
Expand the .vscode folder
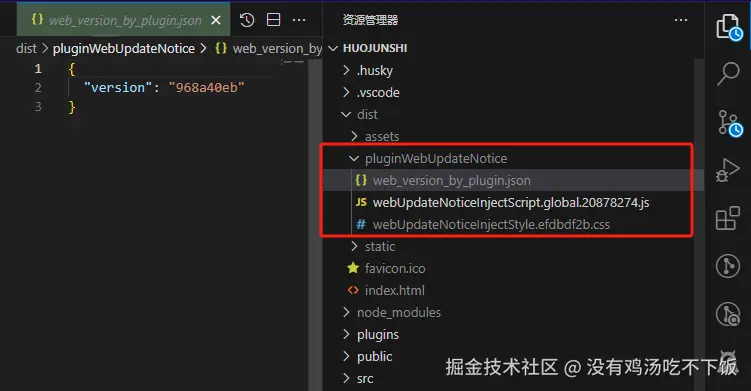click(346, 92)
